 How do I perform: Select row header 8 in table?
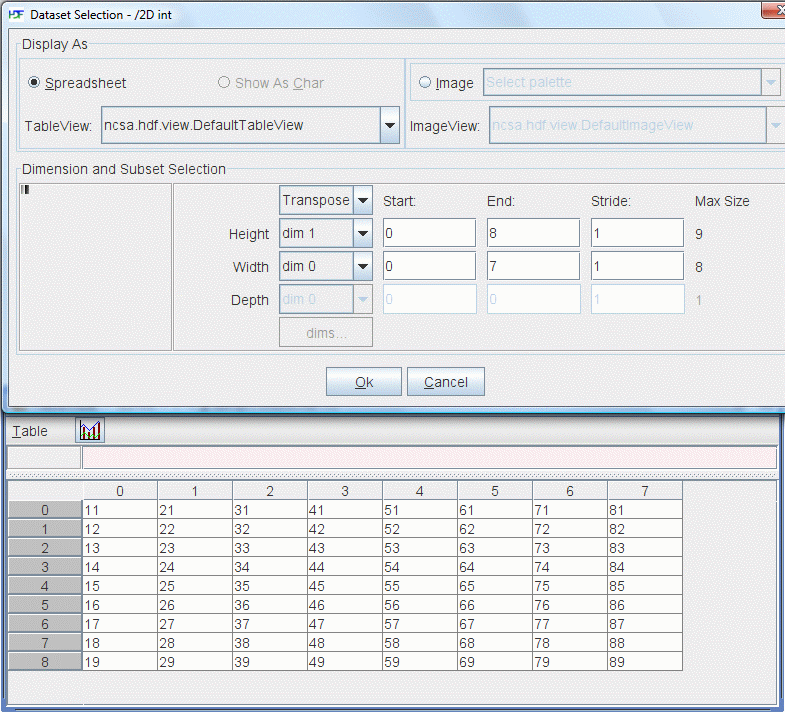45,662
